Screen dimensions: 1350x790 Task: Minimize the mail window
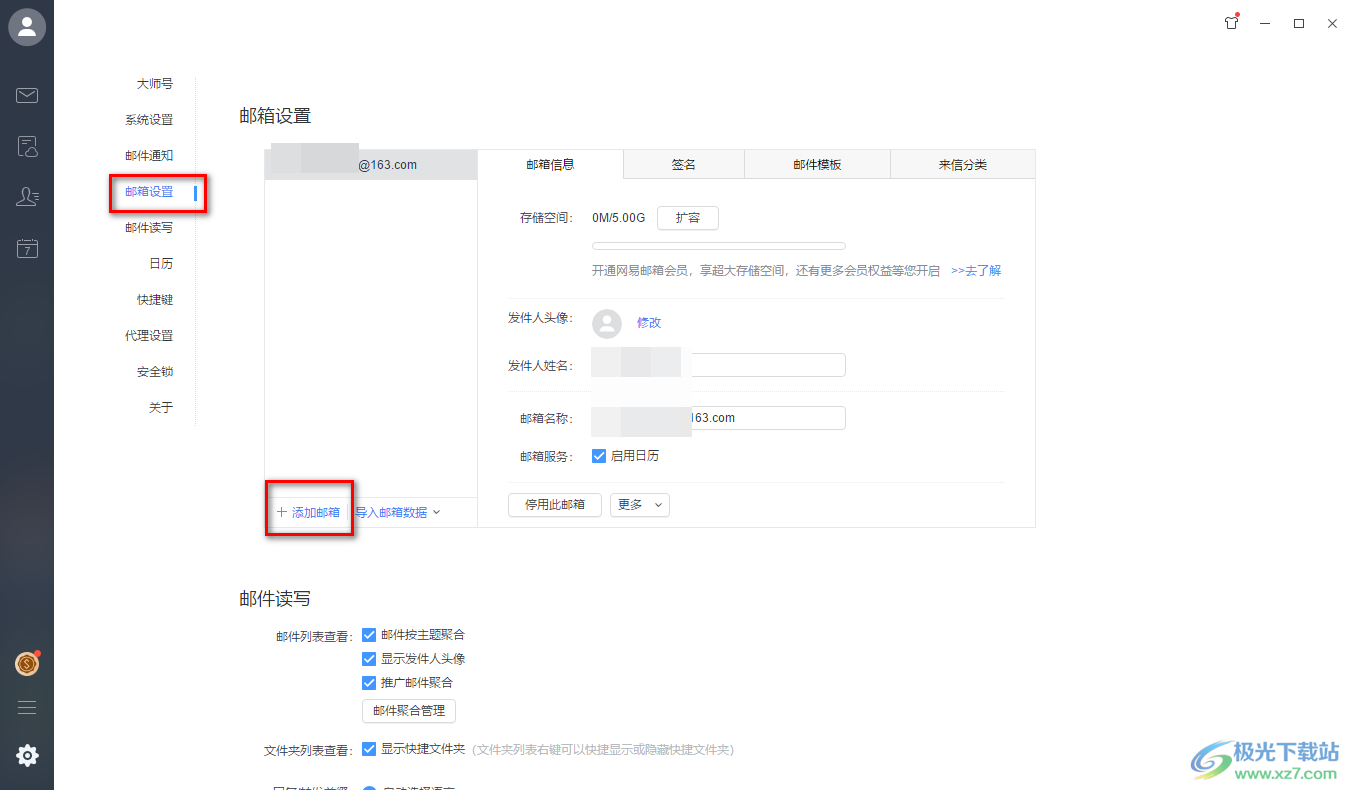coord(1265,24)
